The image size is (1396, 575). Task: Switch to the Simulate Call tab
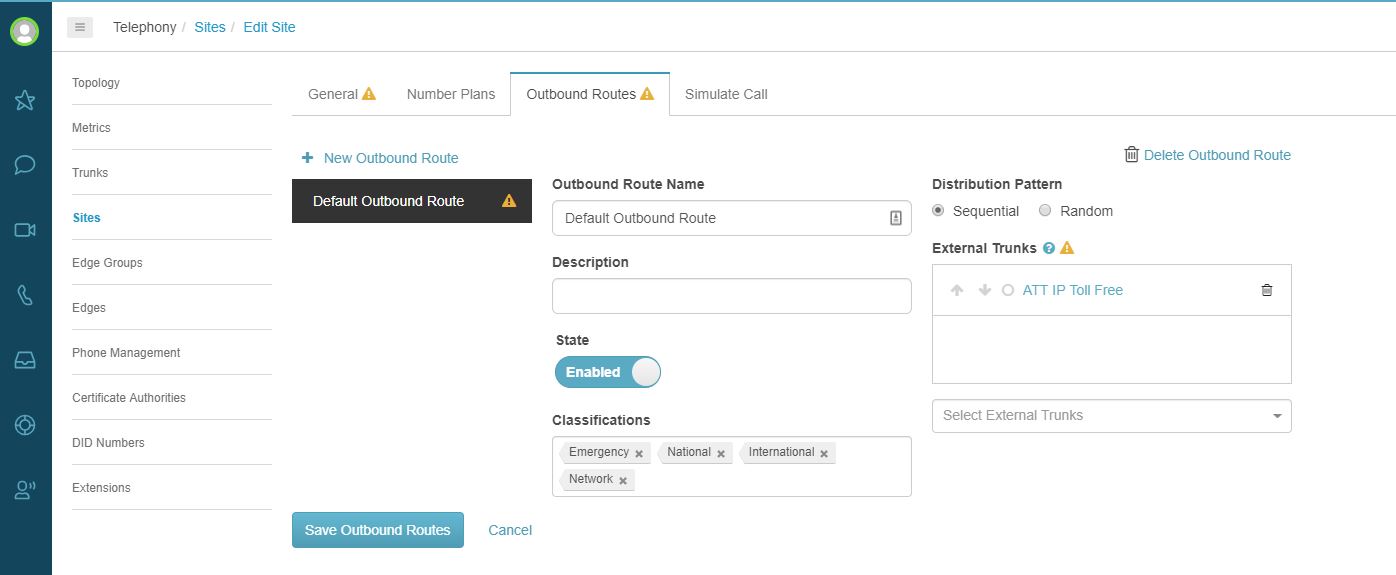pos(726,94)
